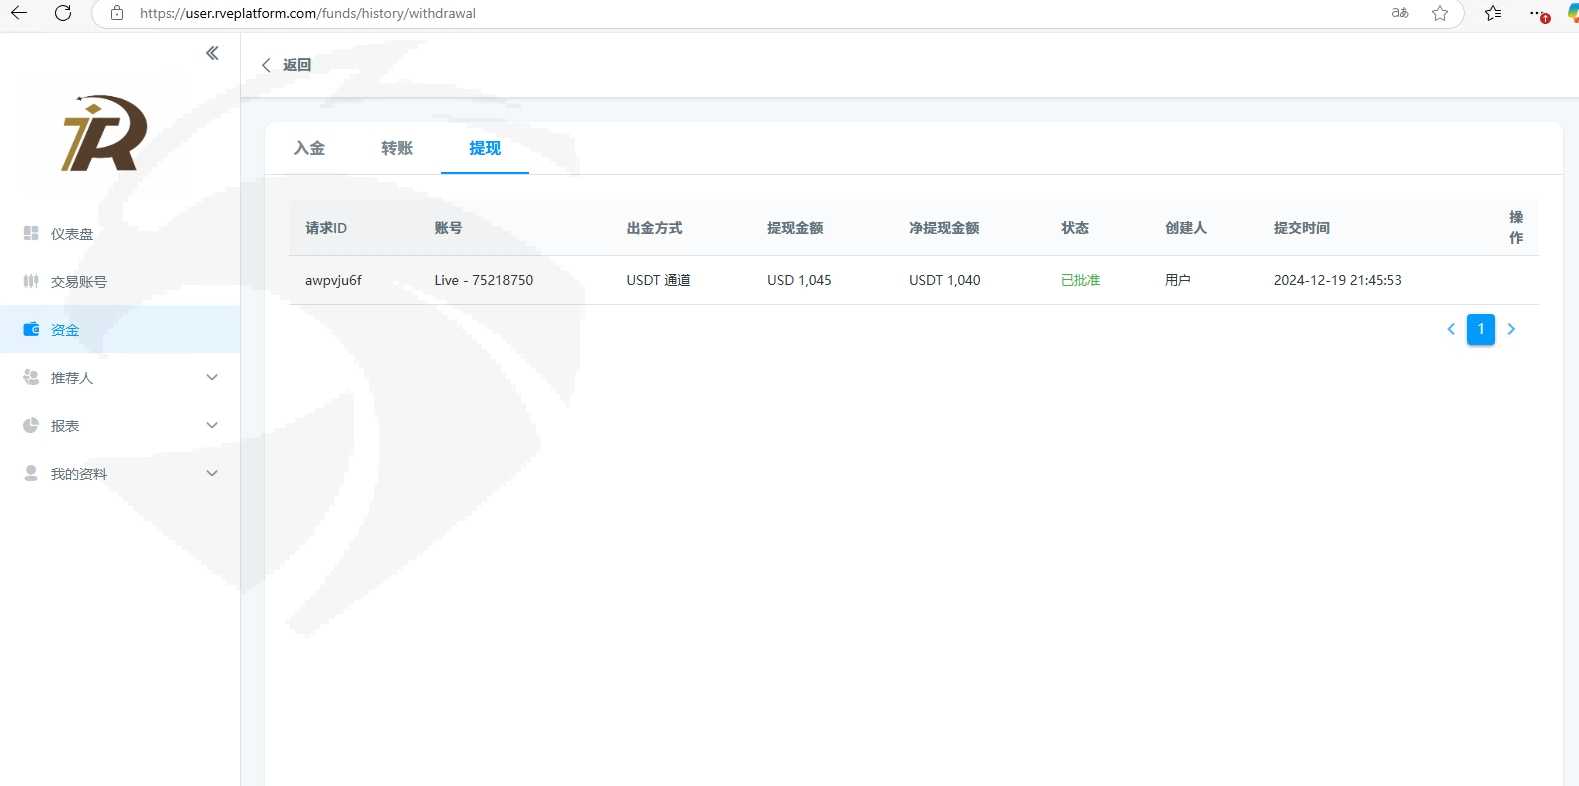Click the 7R platform logo

click(105, 134)
